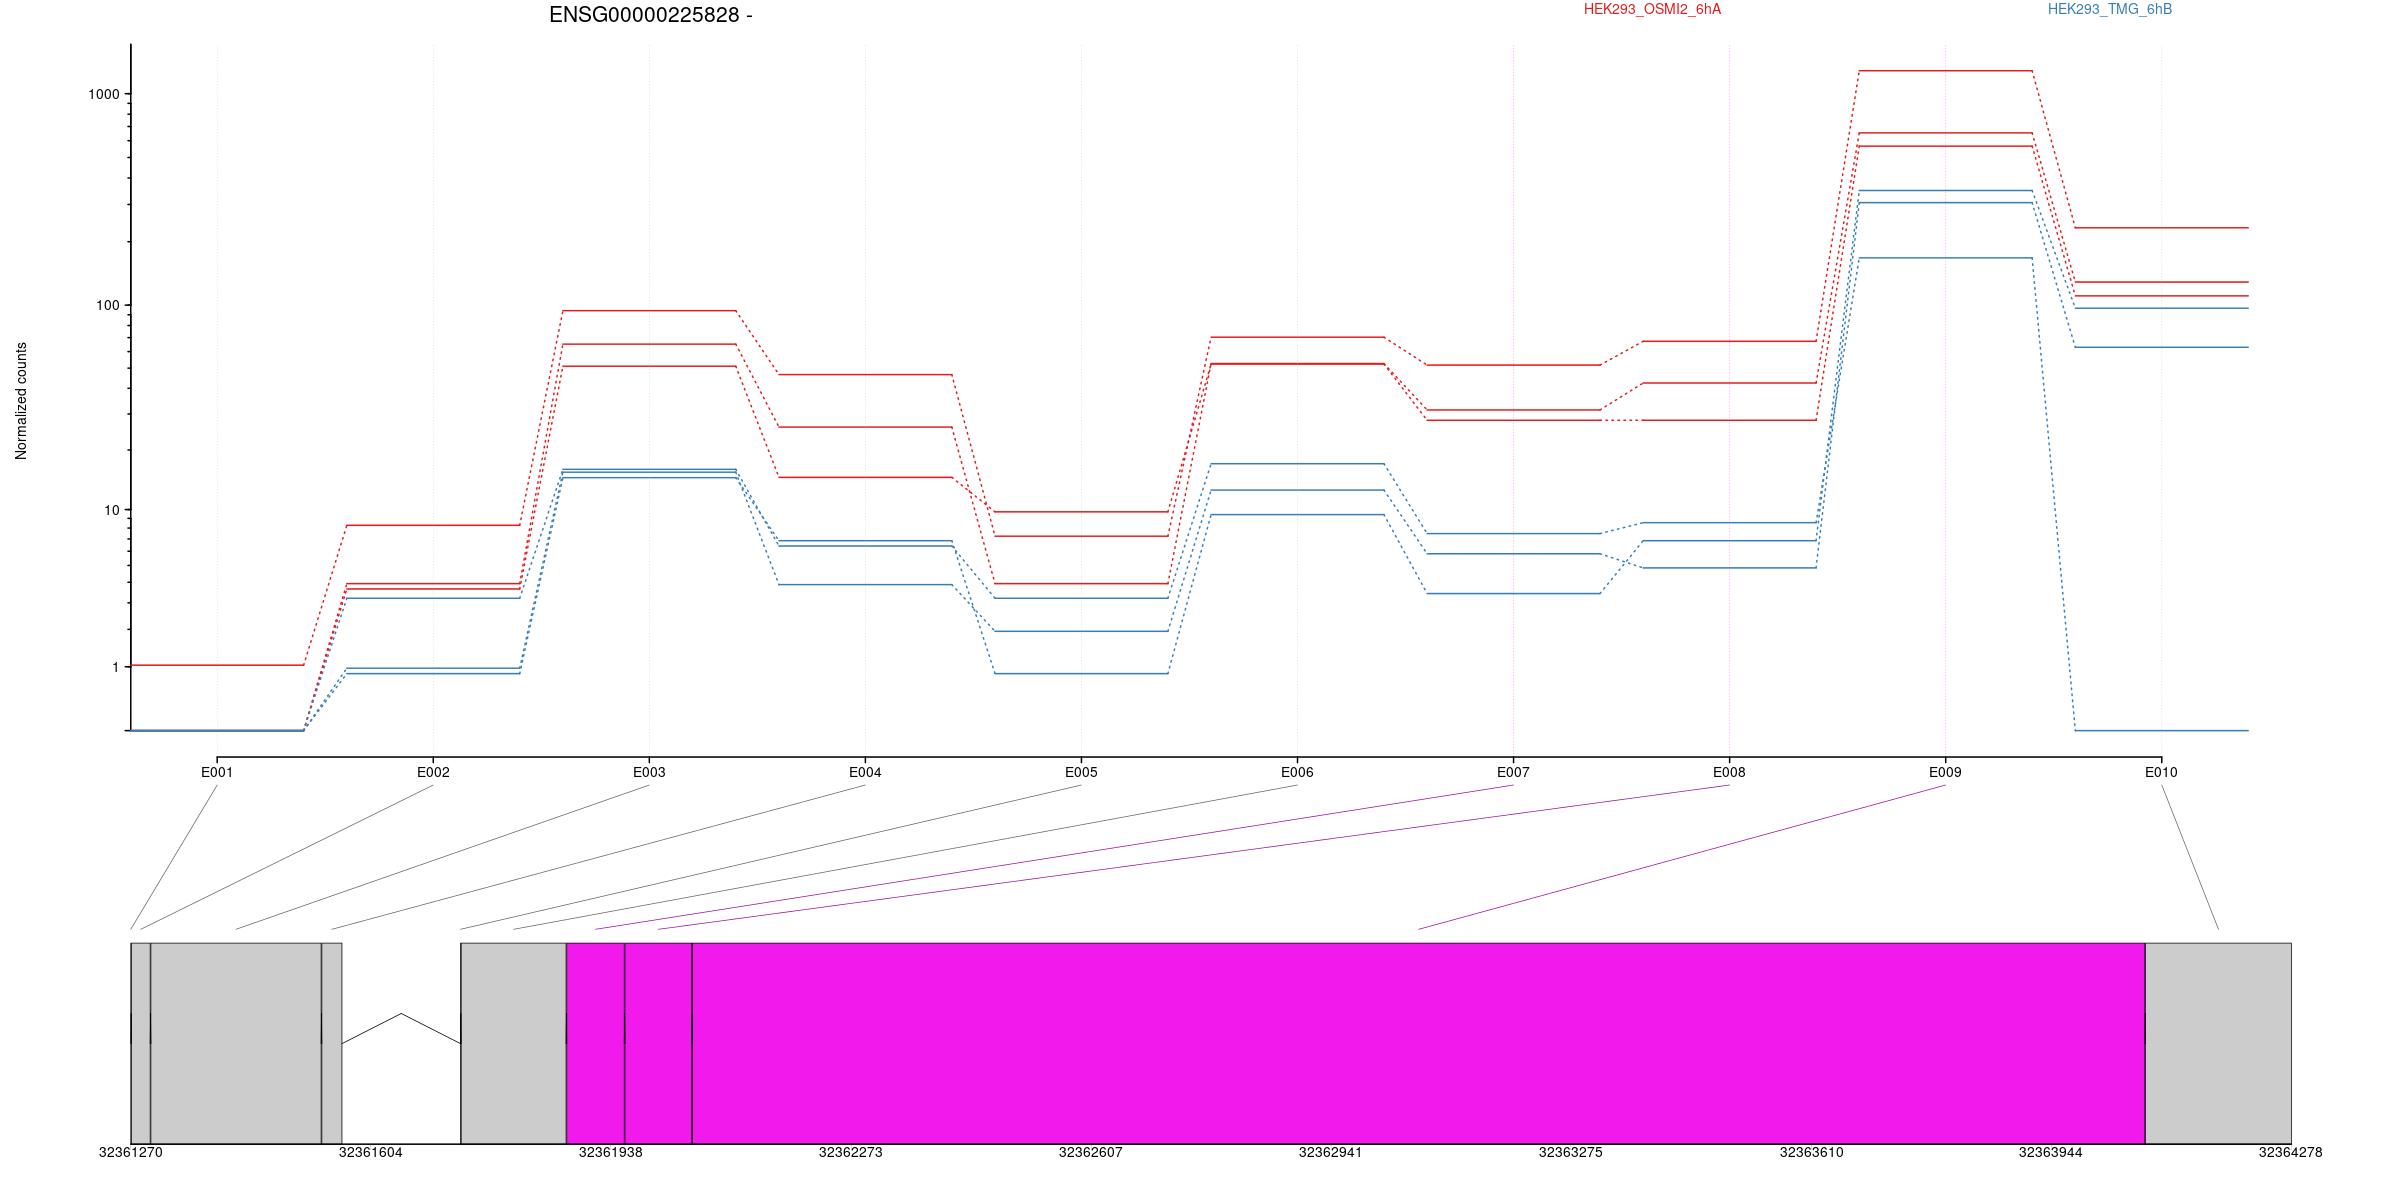The image size is (2400, 1200).
Task: Click genomic coordinate 32363610
Action: tap(1811, 1152)
